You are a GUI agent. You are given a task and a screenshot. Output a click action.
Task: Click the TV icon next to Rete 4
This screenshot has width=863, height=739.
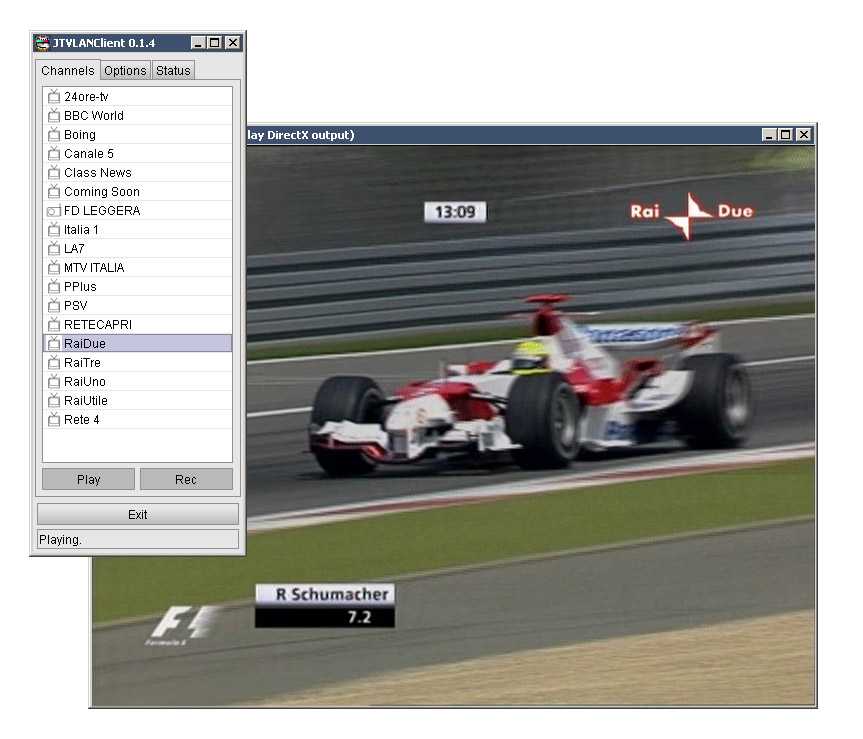tap(53, 420)
